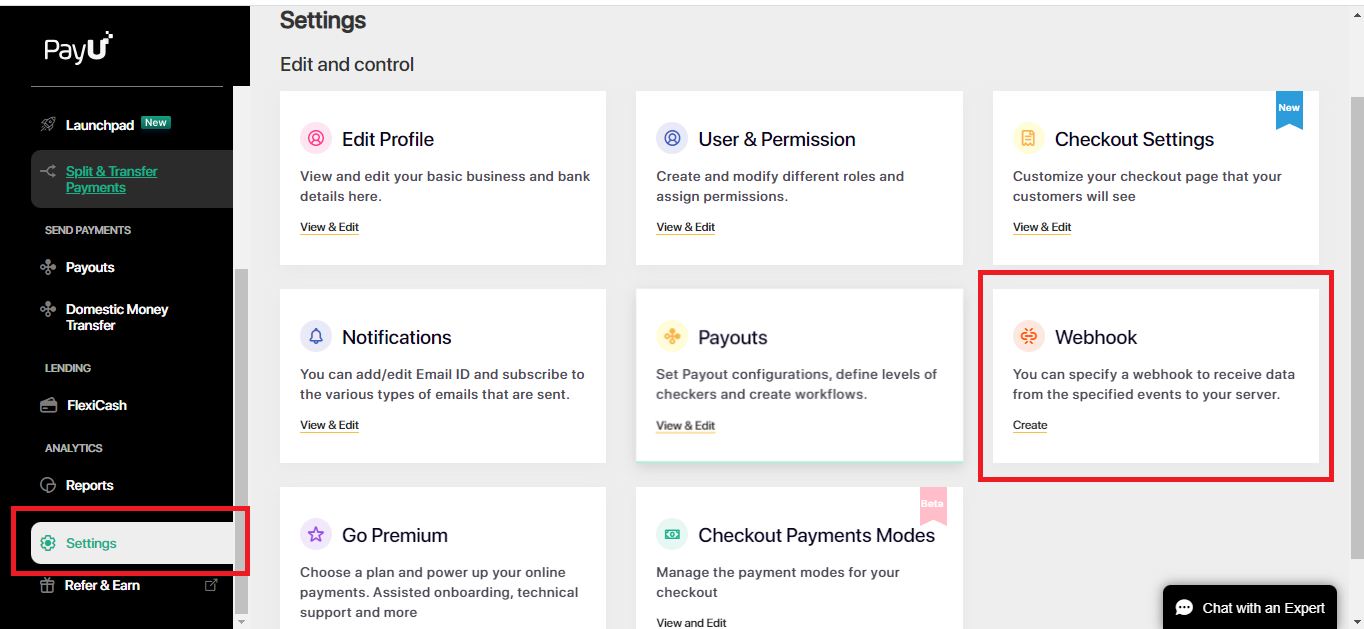Viewport: 1364px width, 629px height.
Task: Click the Go Premium star icon
Action: [316, 534]
